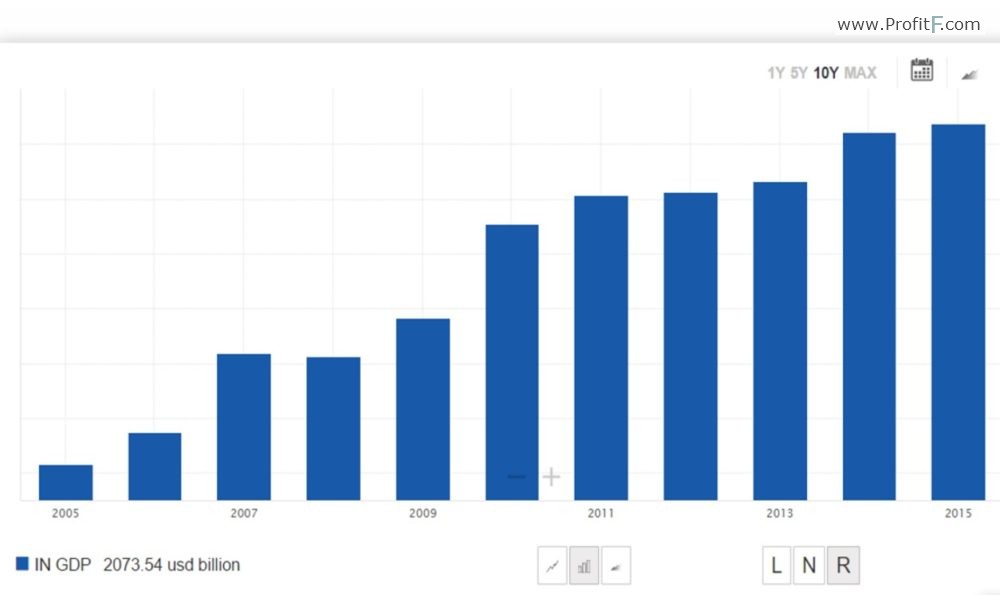
Task: Open the calendar date range picker
Action: 922,70
